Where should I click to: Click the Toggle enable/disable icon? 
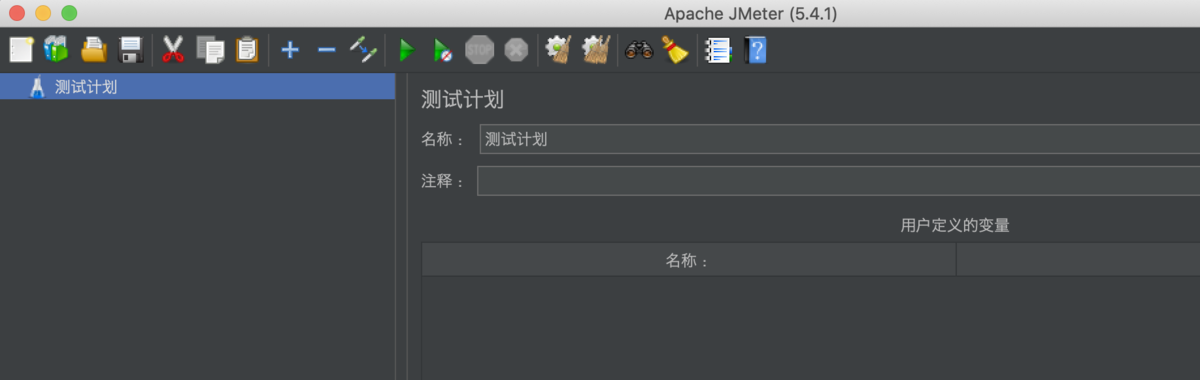pos(362,49)
